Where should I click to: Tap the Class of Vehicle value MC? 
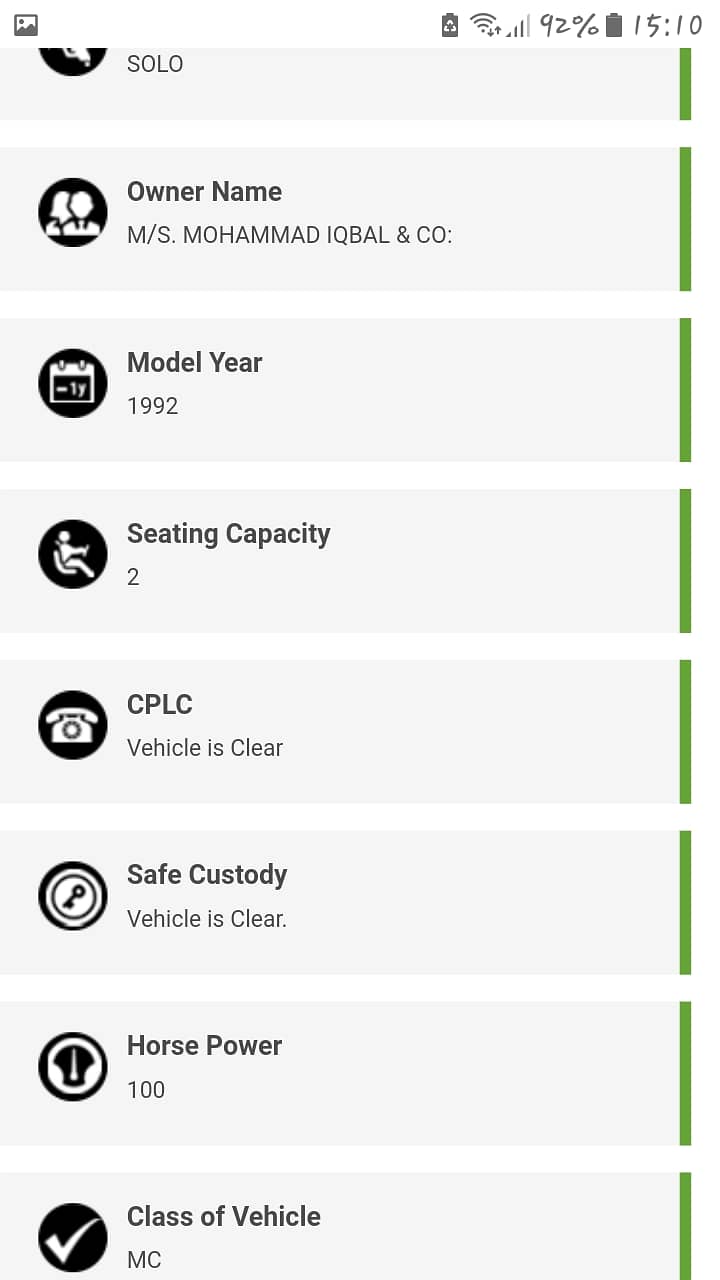tap(144, 1260)
